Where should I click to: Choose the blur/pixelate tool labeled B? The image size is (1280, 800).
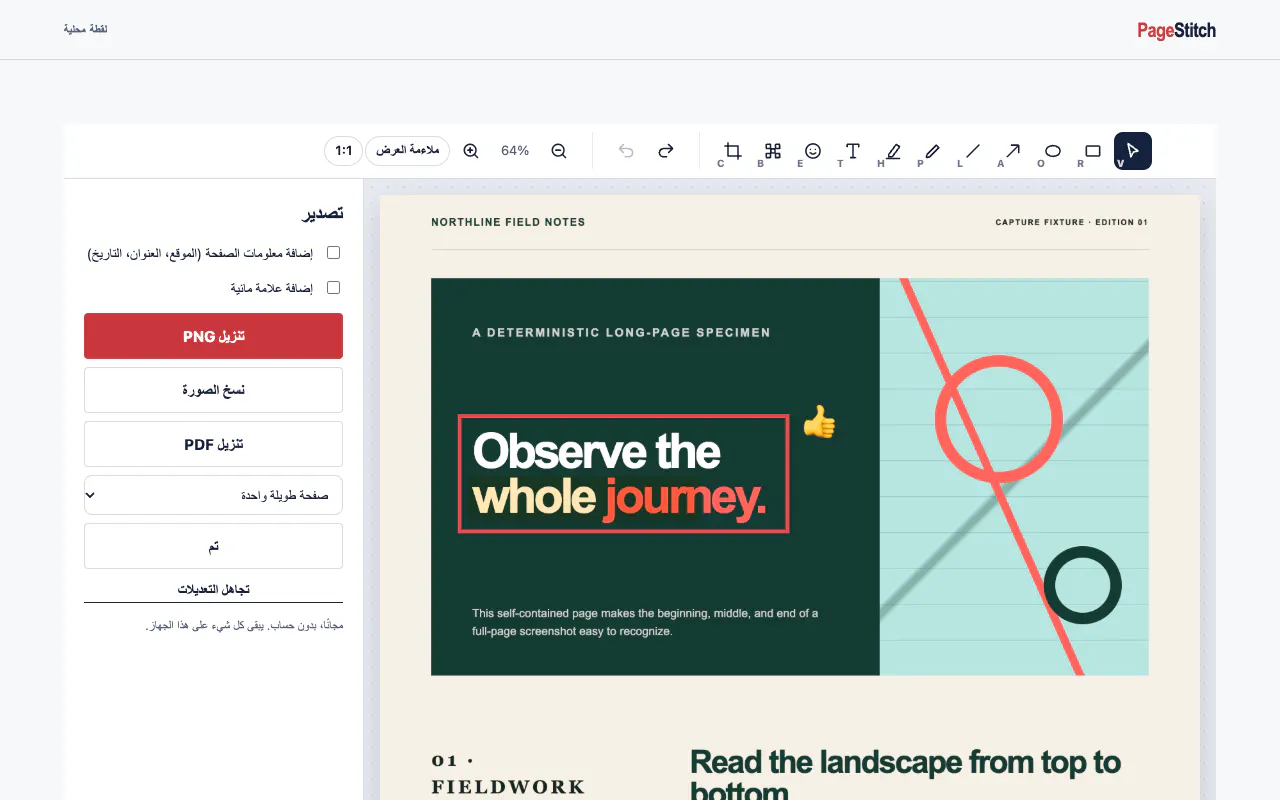pos(773,151)
